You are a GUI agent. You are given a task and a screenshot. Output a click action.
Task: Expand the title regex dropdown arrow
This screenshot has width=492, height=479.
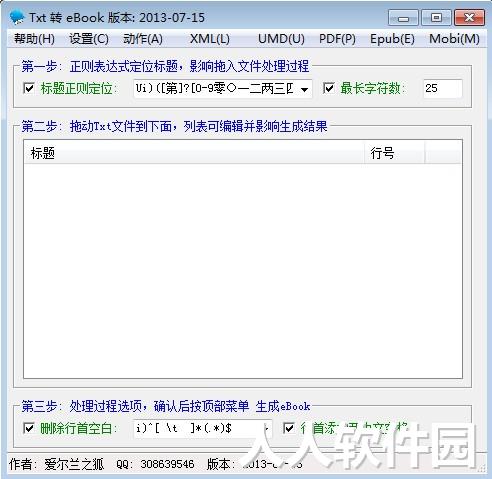(x=304, y=89)
